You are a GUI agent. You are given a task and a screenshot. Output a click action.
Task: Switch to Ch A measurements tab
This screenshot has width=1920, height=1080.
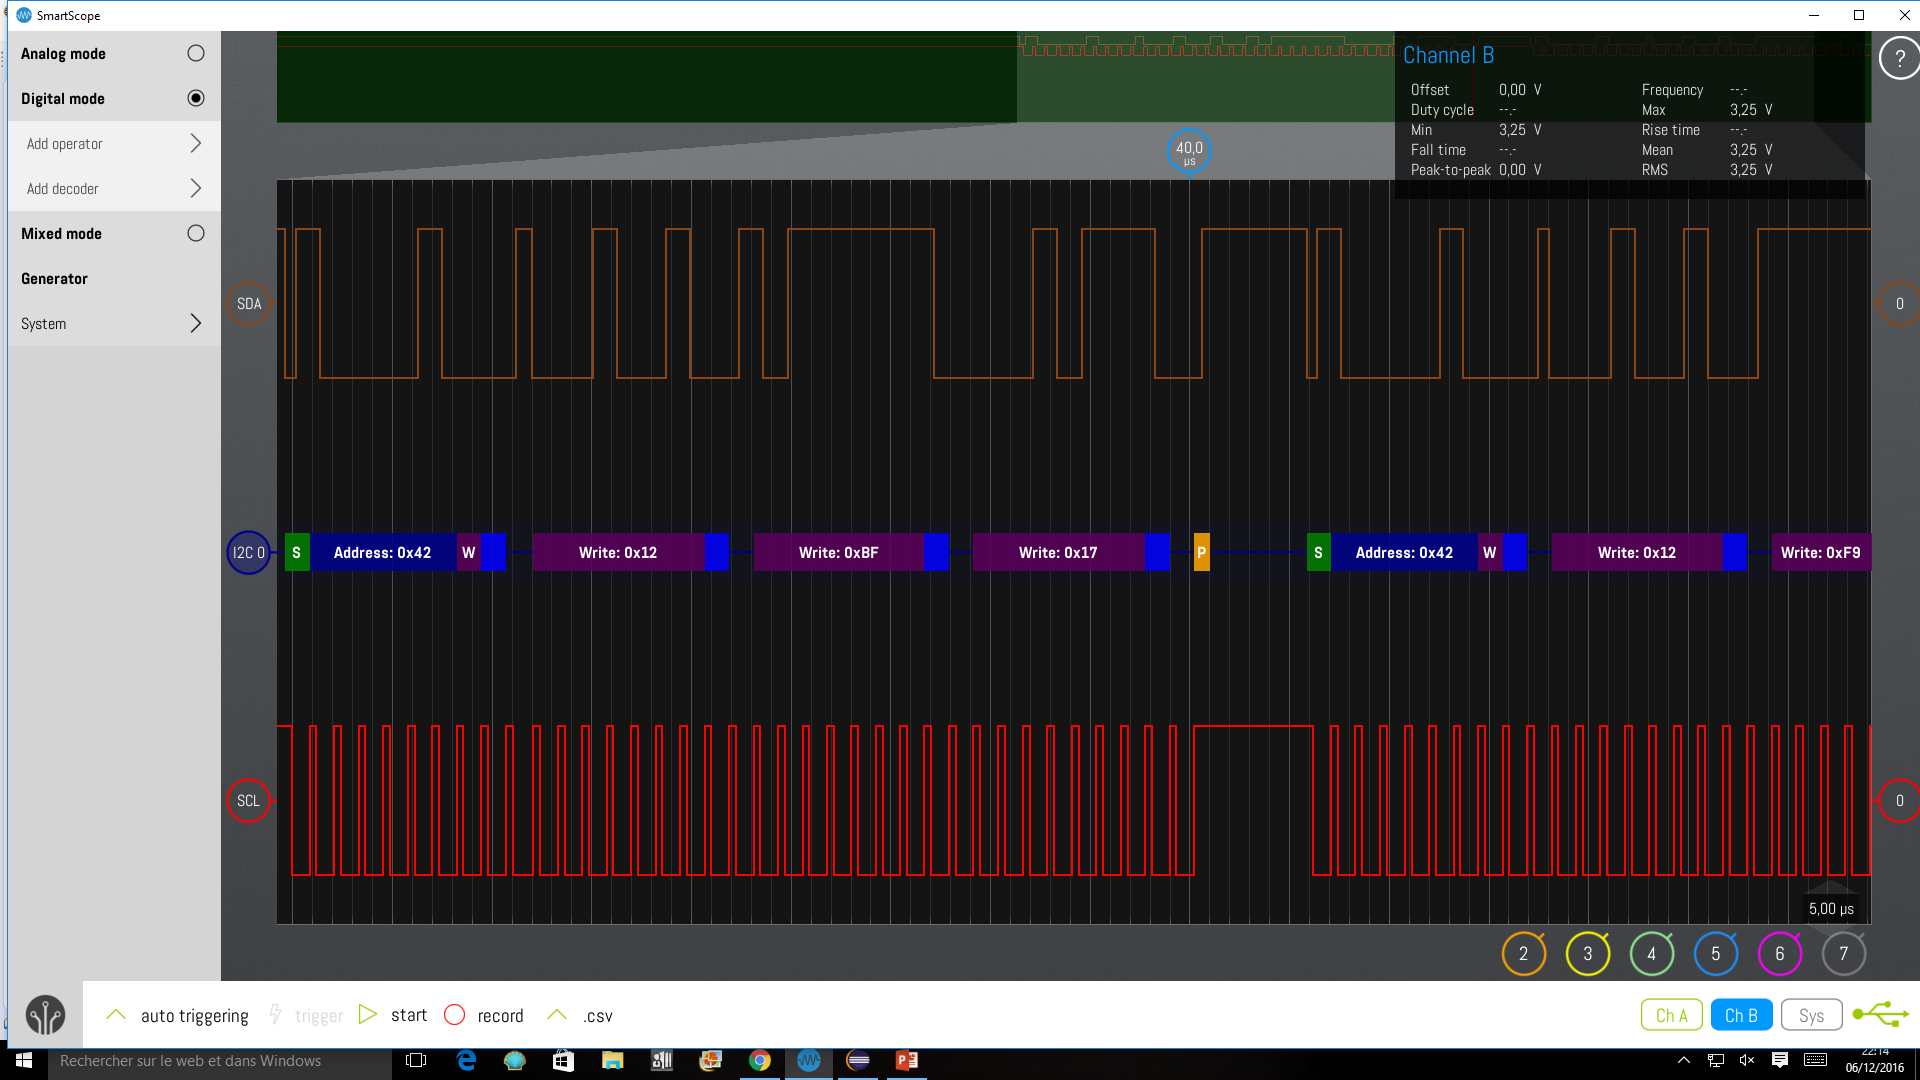(1671, 1015)
